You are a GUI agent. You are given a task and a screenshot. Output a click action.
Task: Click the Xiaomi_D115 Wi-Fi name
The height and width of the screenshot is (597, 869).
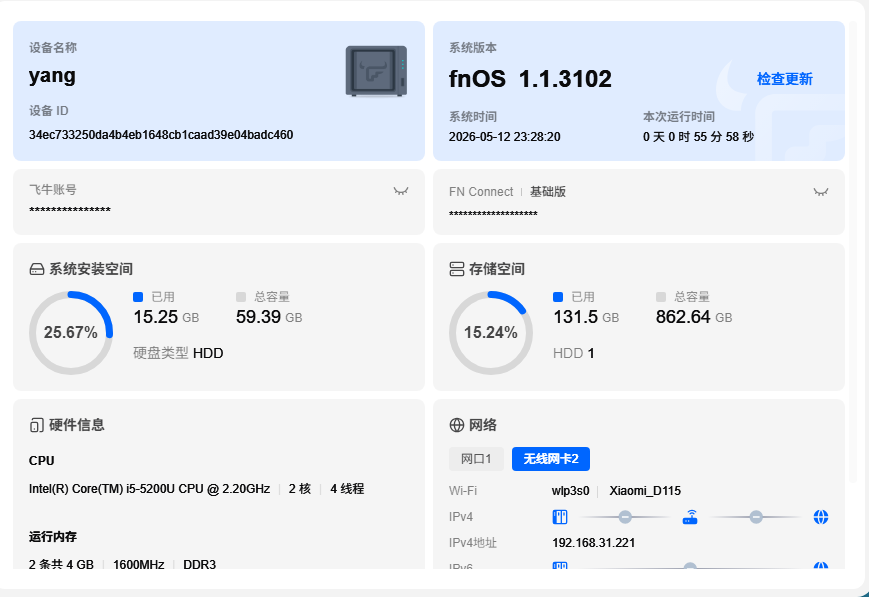pyautogui.click(x=645, y=491)
